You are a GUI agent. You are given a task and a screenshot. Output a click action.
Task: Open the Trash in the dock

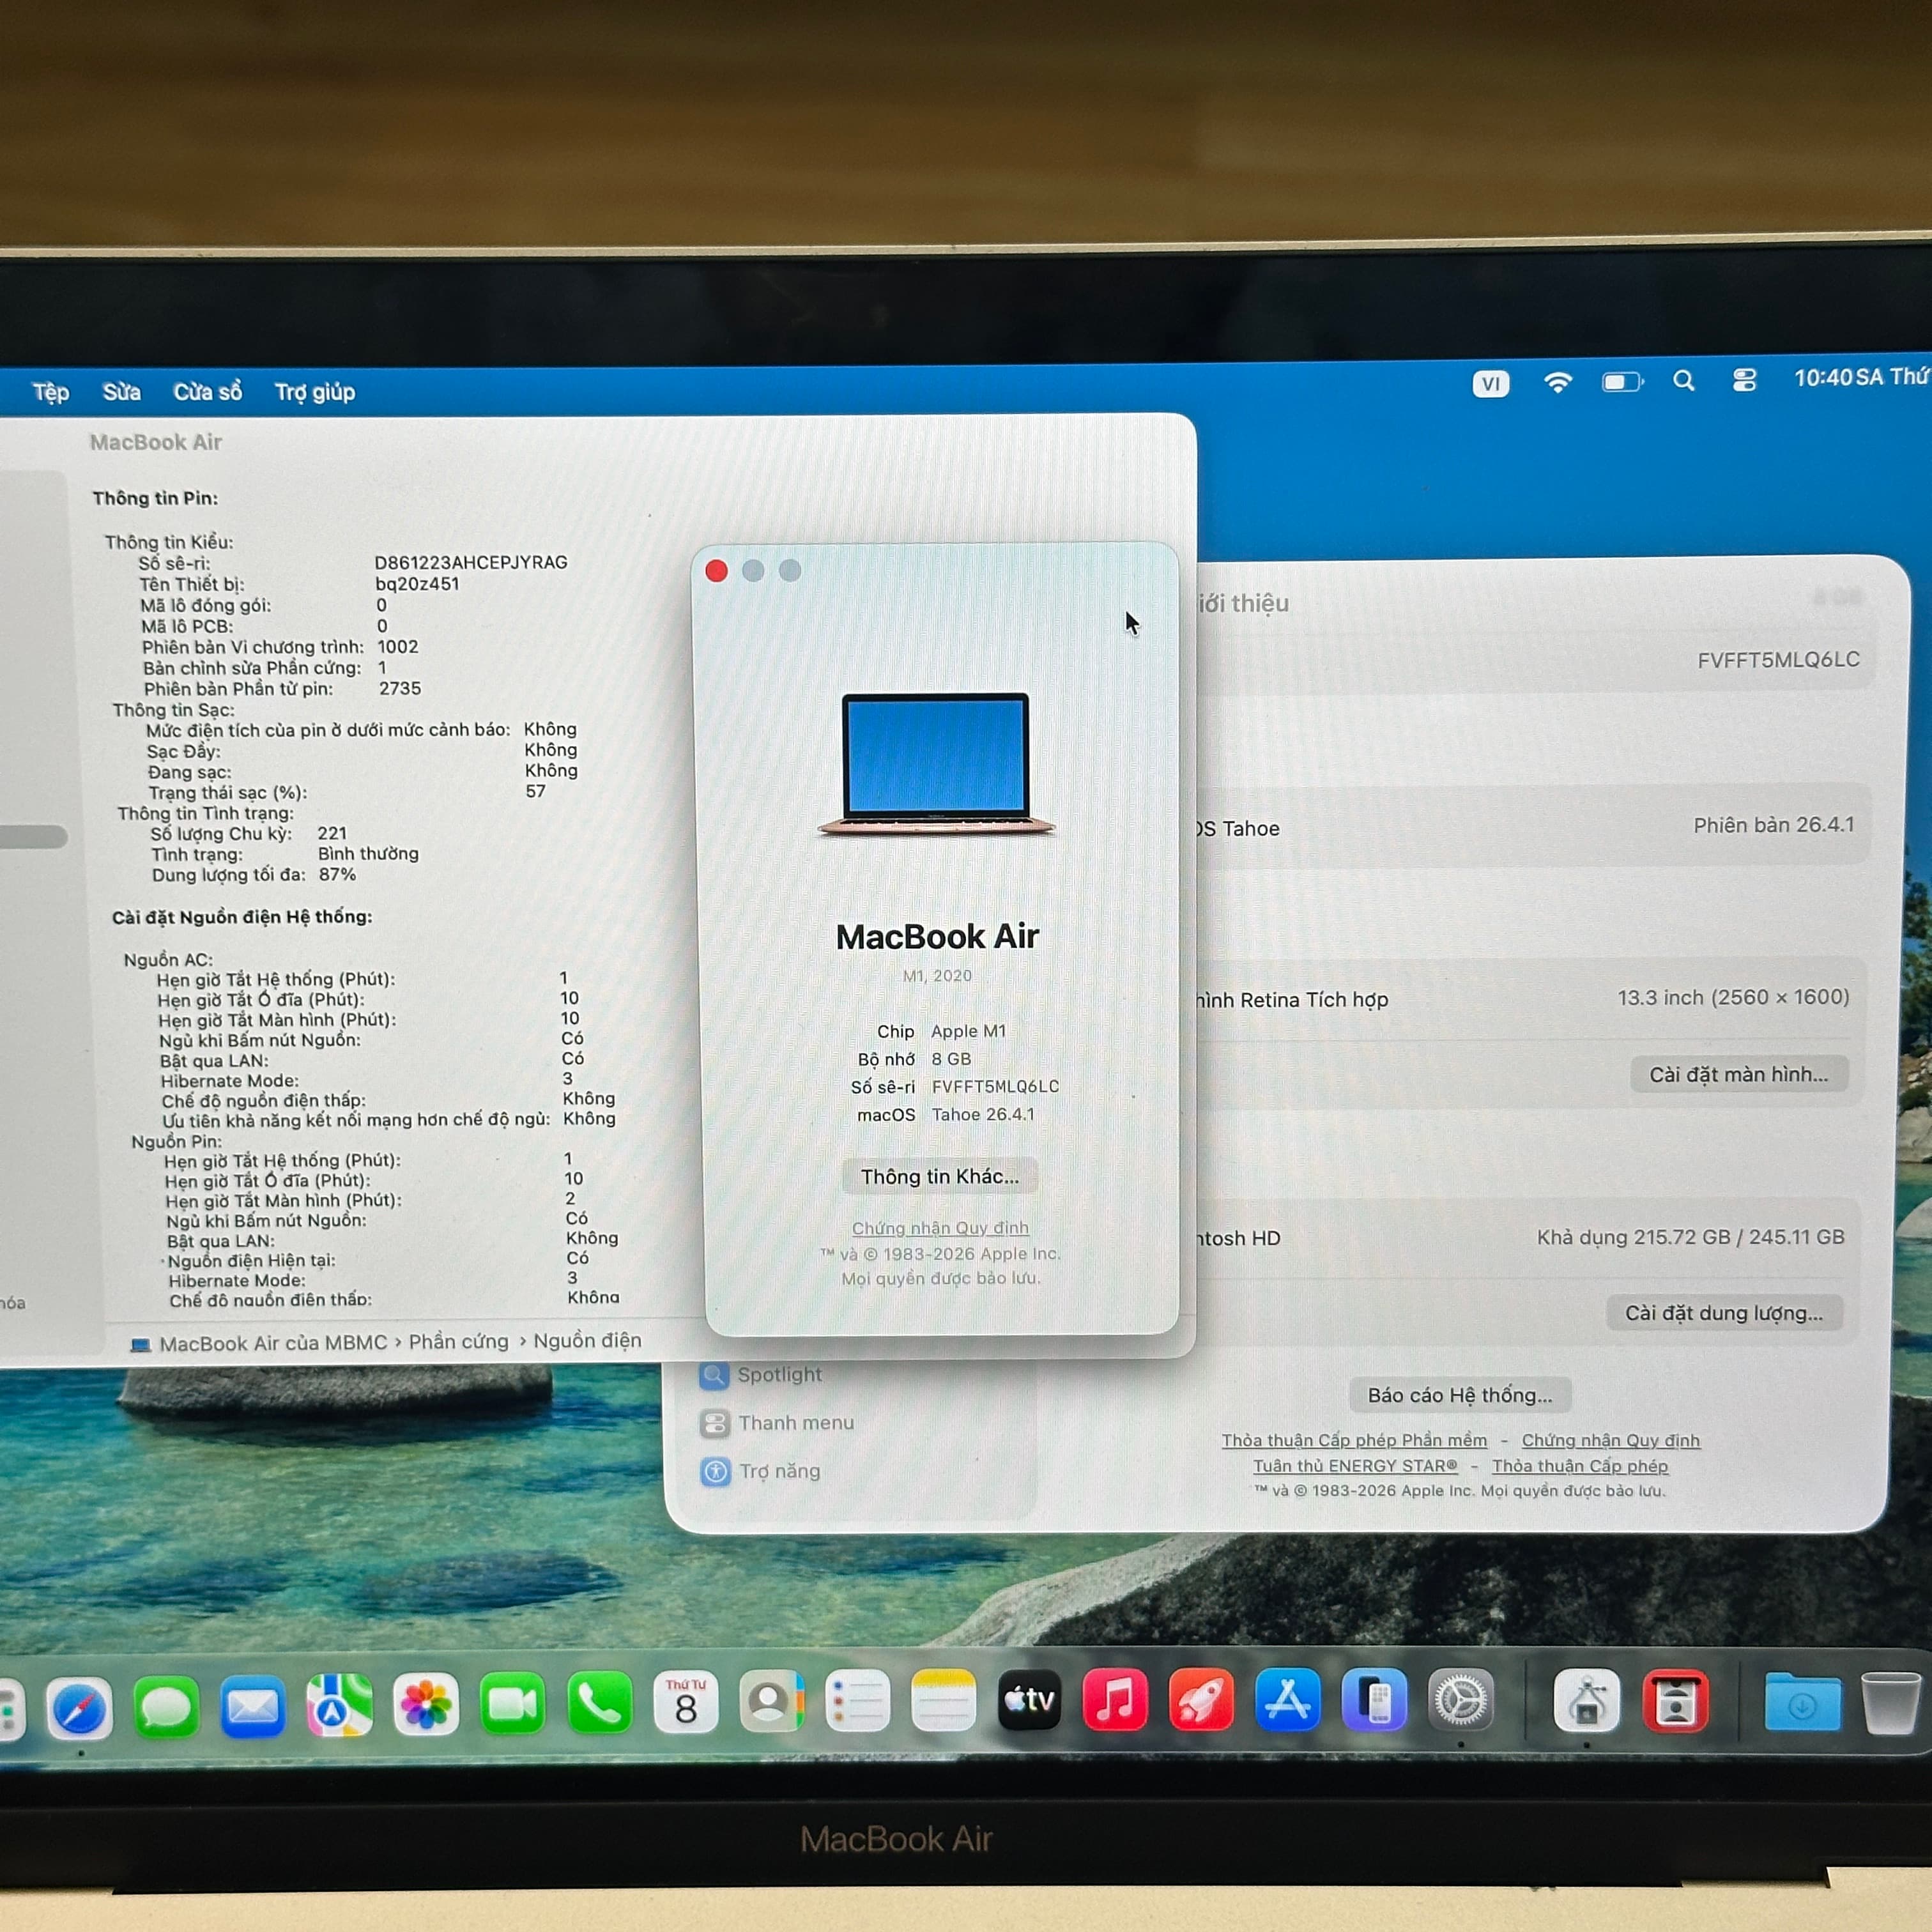pyautogui.click(x=1890, y=1703)
